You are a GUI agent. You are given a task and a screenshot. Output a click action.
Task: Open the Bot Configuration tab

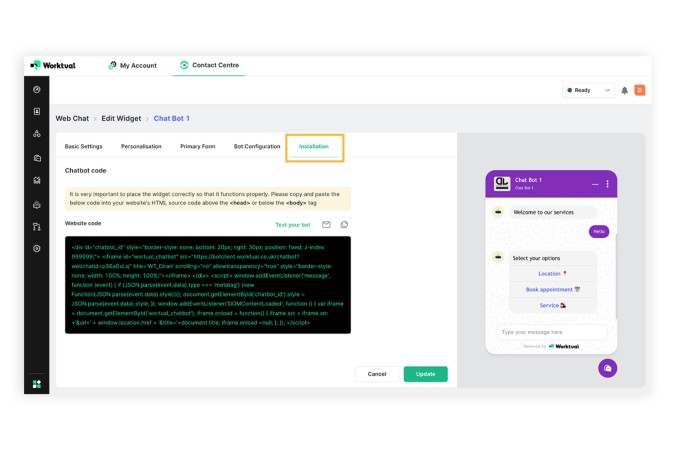[x=257, y=146]
